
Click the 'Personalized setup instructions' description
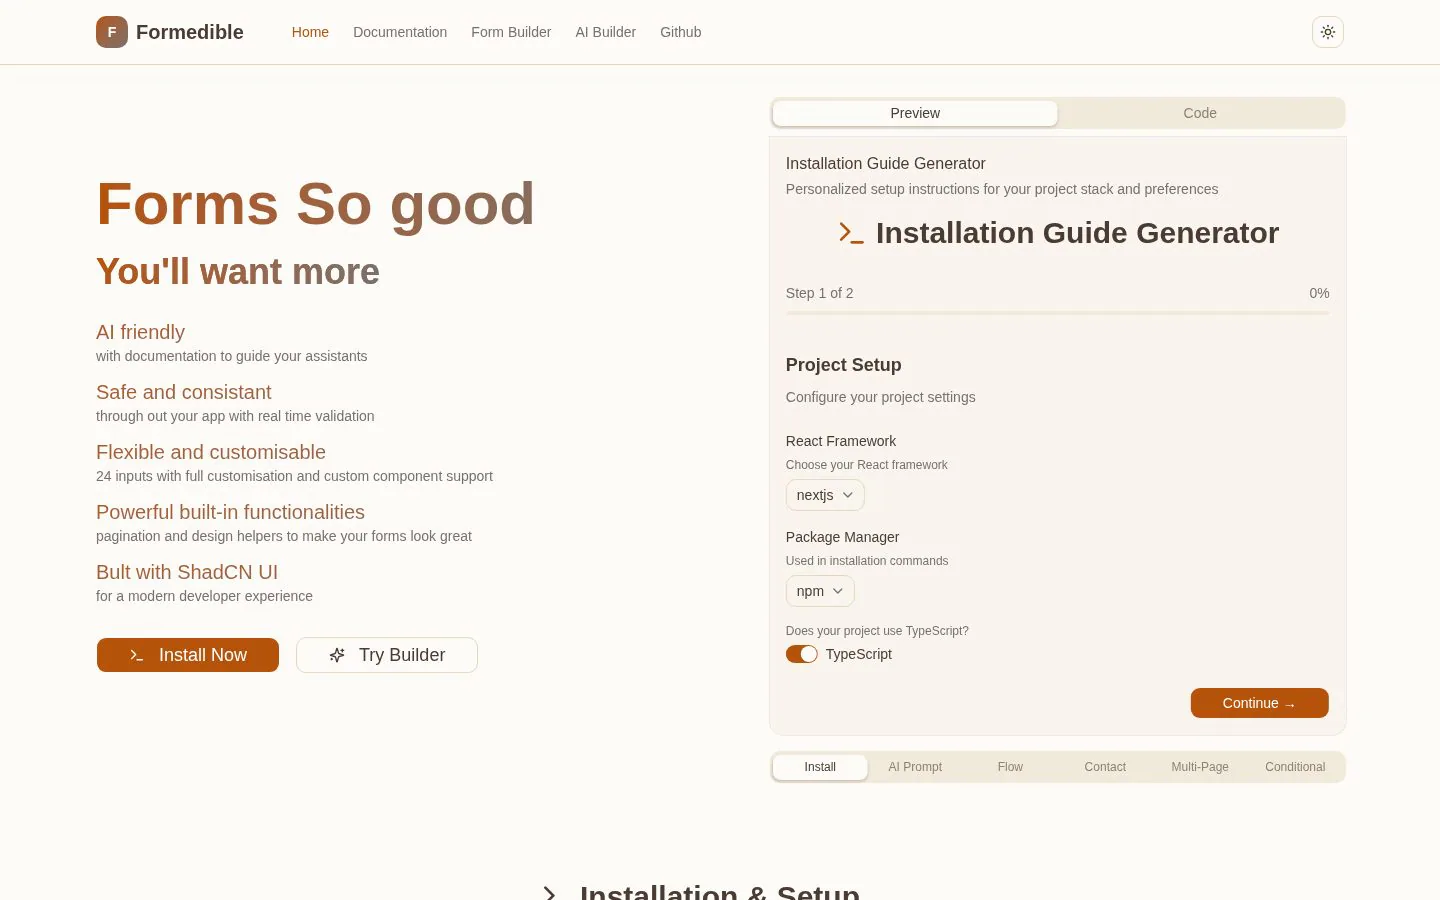click(1002, 189)
